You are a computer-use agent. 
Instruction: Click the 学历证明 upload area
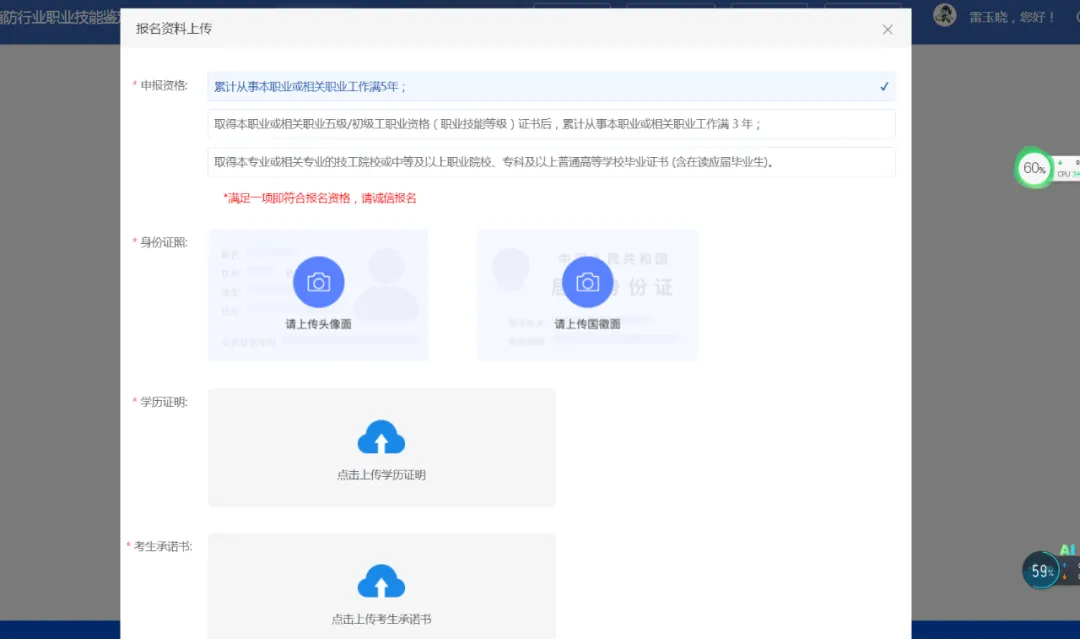[381, 447]
